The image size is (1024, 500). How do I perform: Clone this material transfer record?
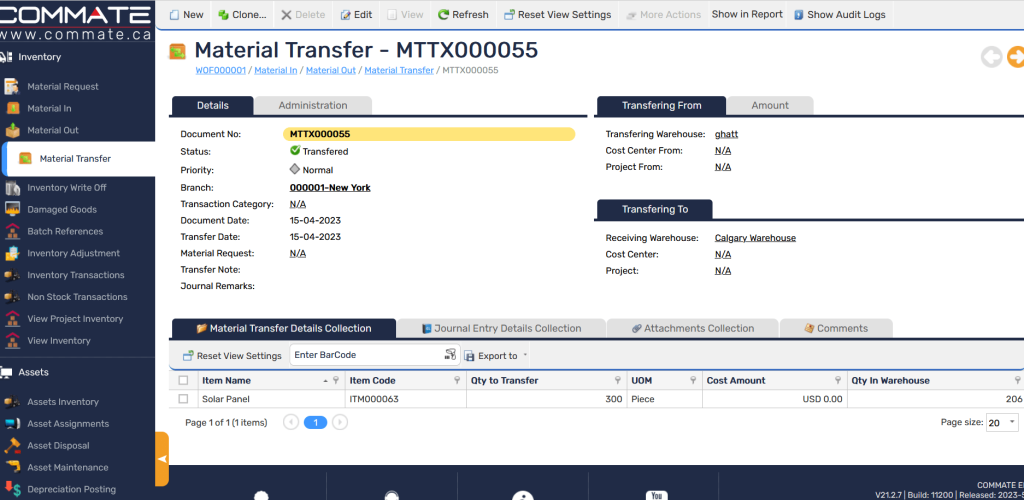click(242, 14)
